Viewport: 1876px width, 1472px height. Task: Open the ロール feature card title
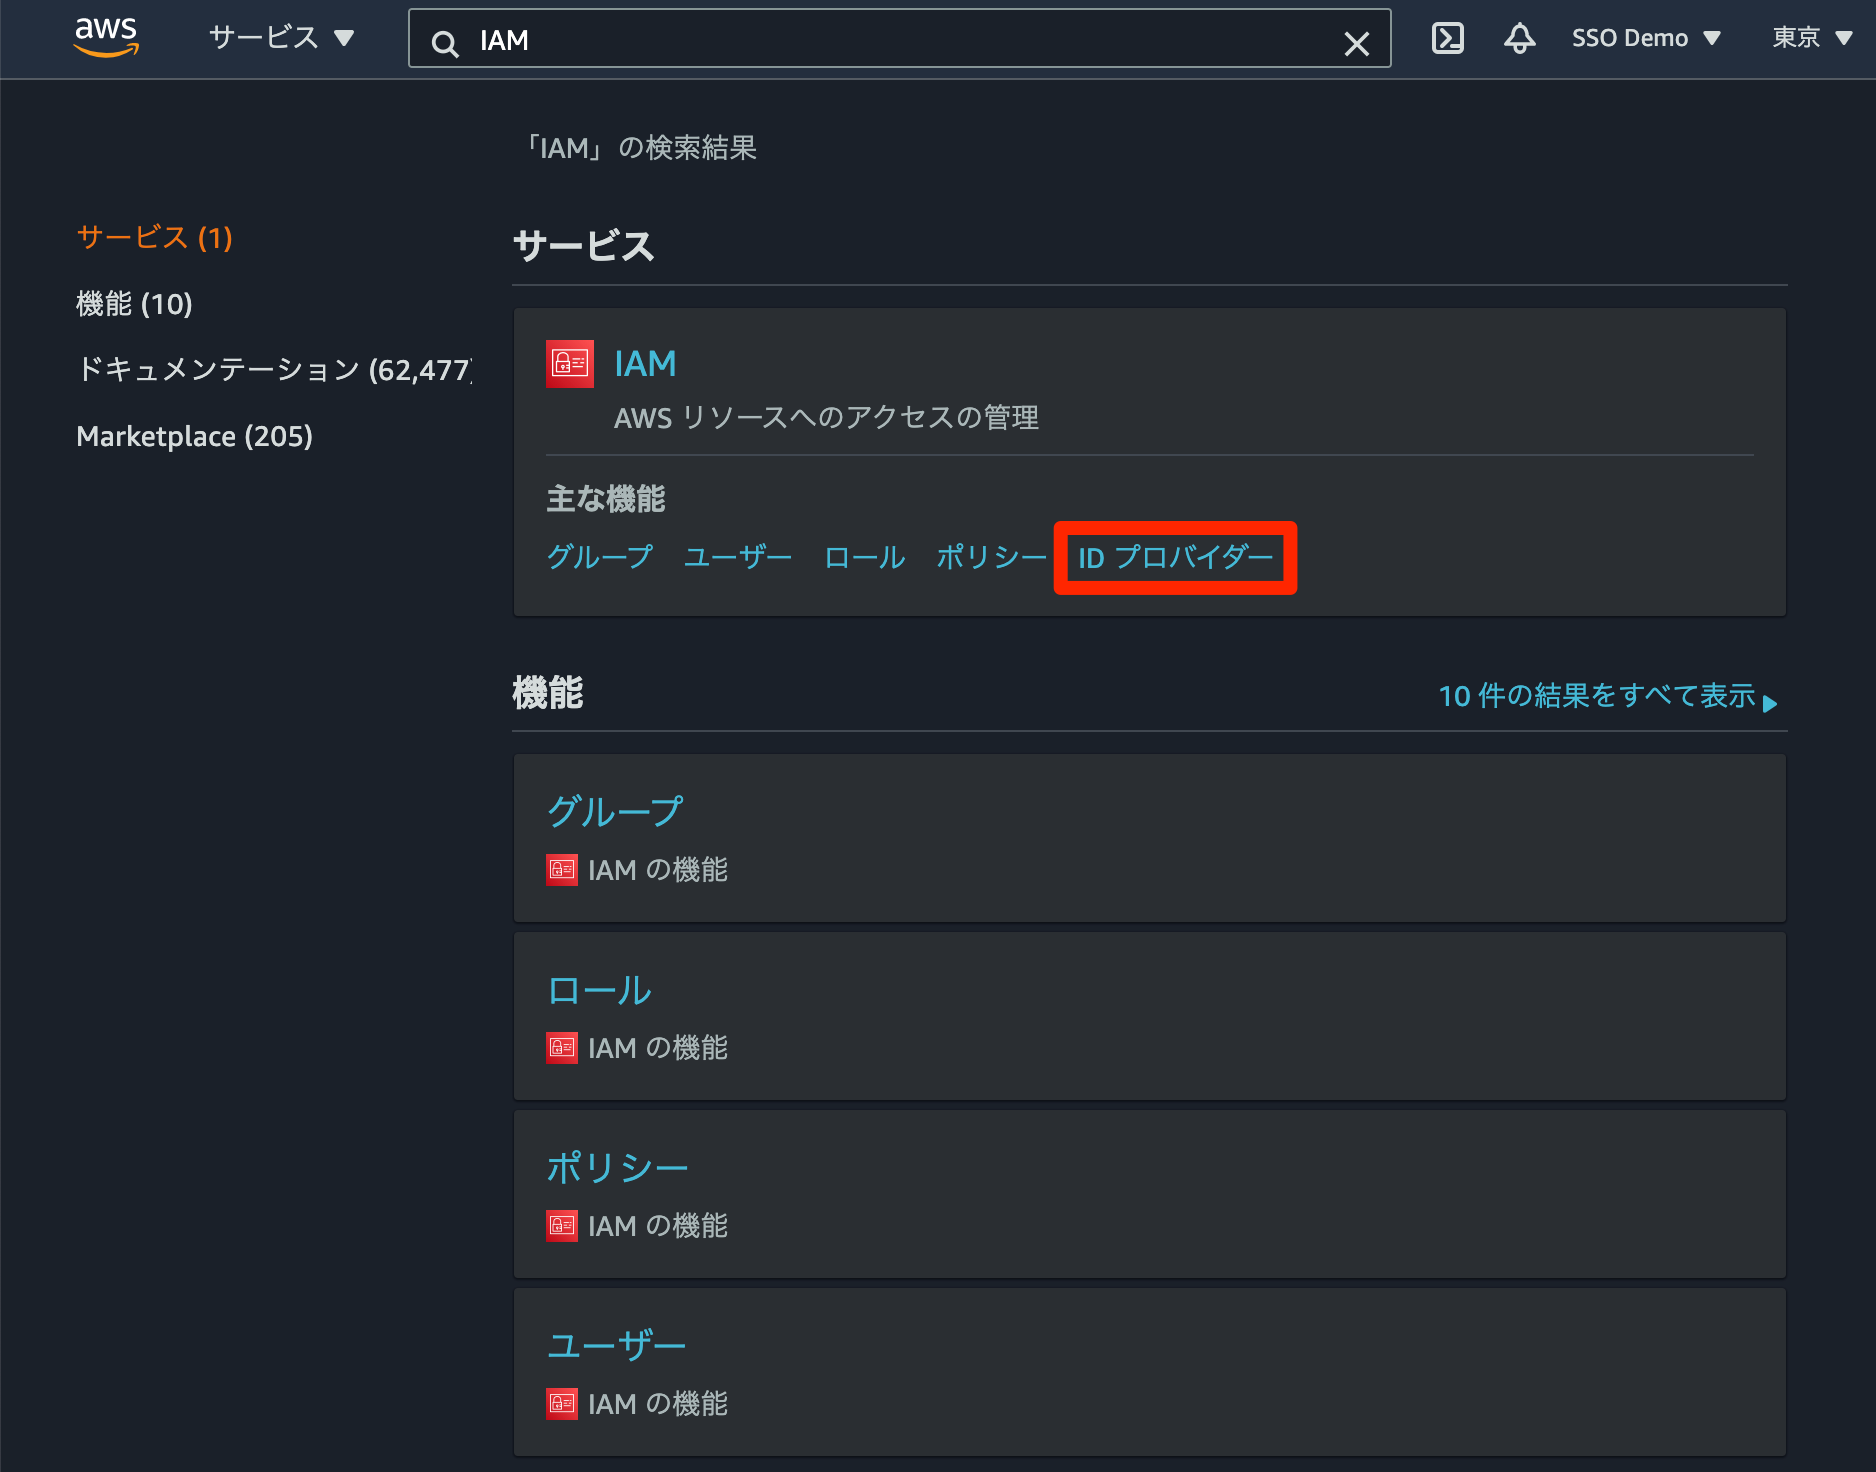click(599, 990)
